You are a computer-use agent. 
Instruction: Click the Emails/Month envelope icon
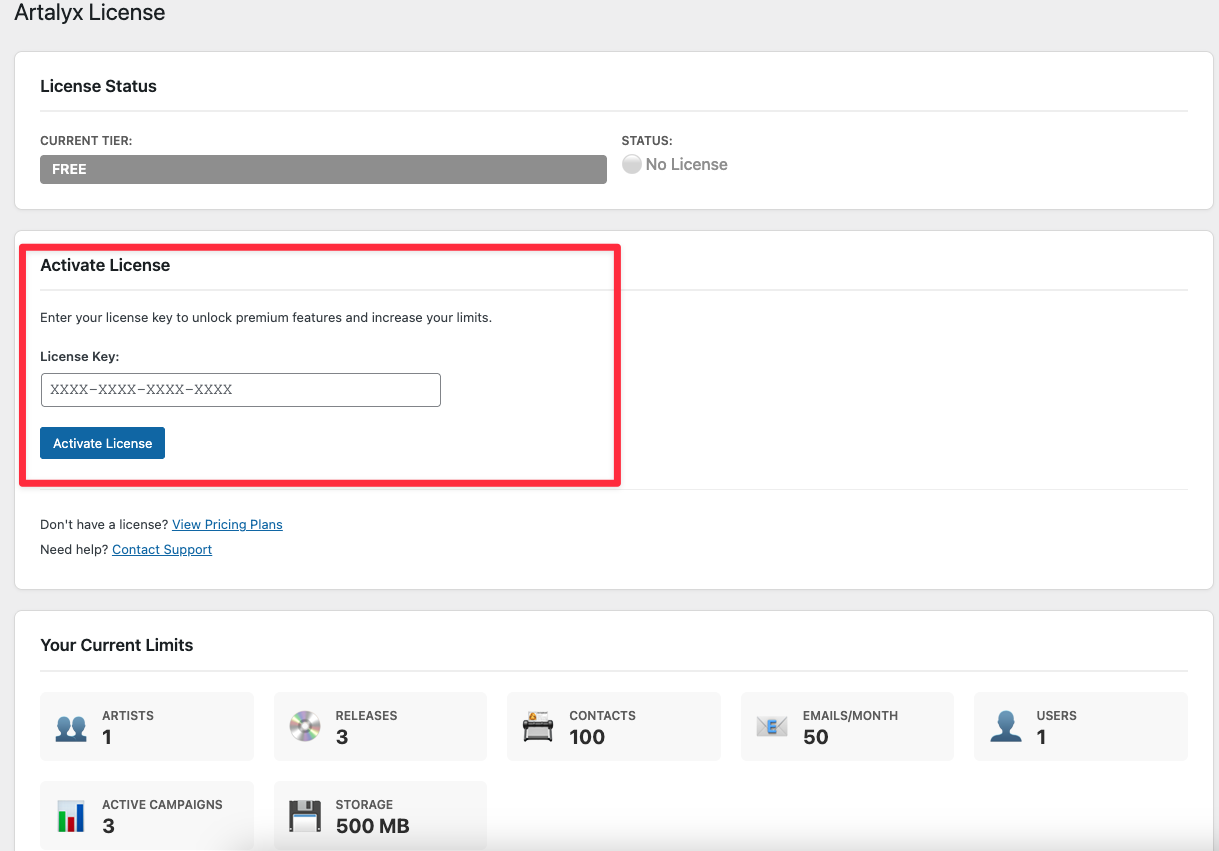click(x=772, y=727)
